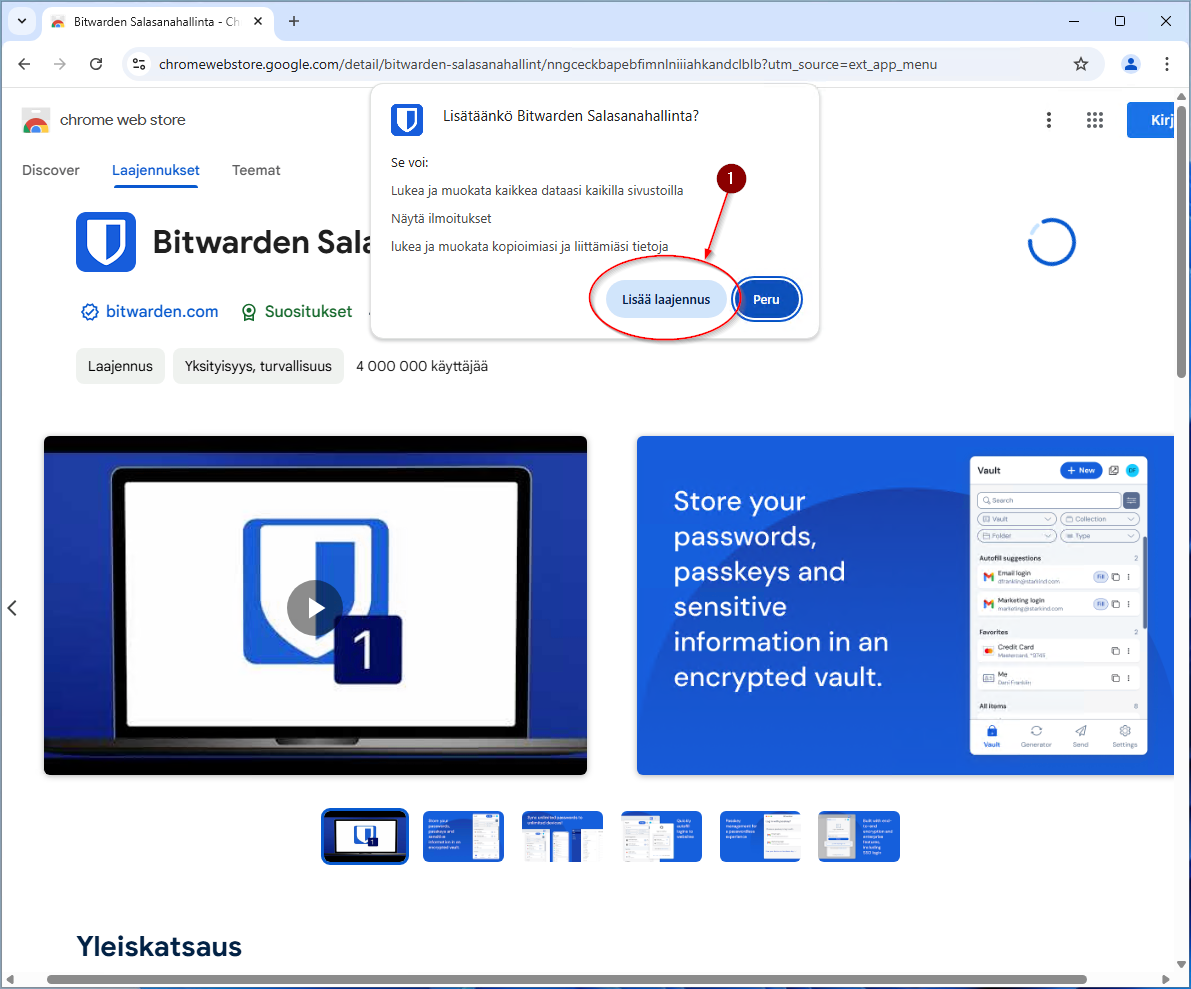Click the chrome web store logo
Viewport: 1191px width, 989px height.
coord(103,120)
